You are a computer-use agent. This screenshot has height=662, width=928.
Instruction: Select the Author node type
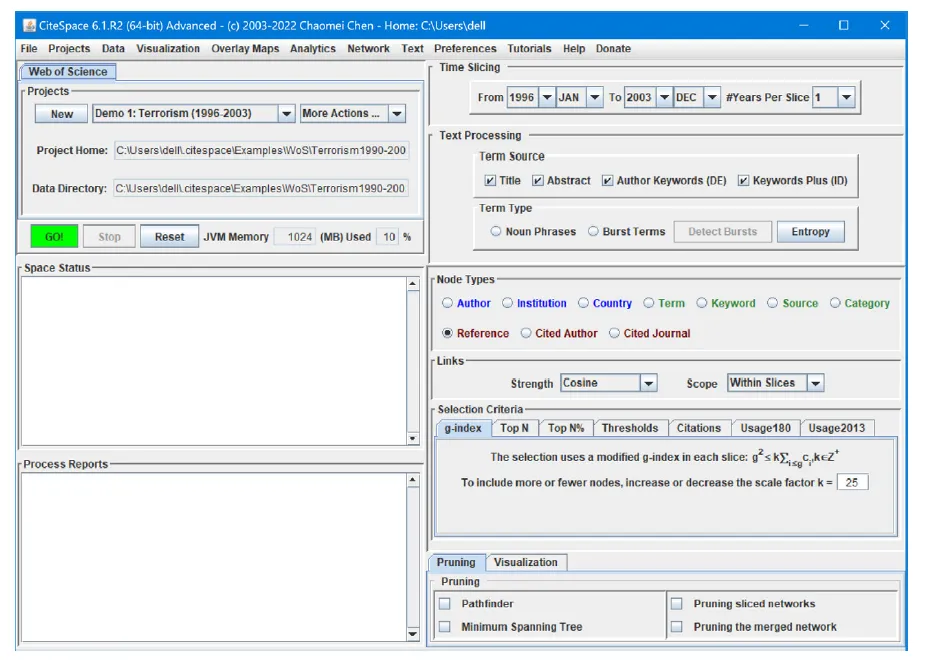[x=447, y=303]
